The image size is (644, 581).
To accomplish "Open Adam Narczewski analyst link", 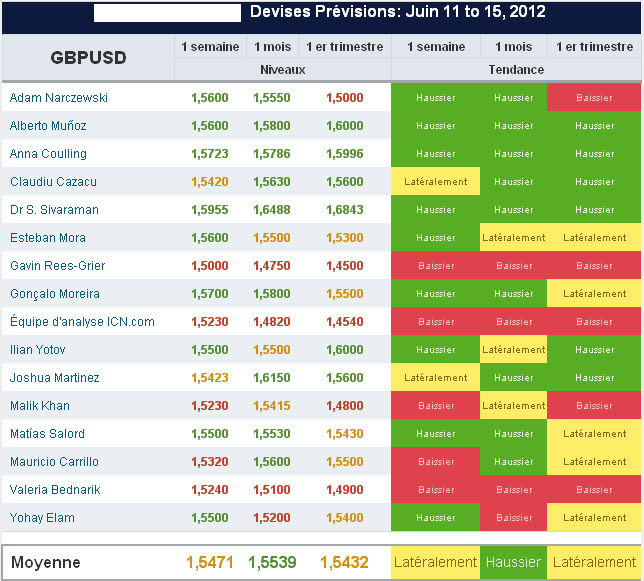I will point(59,98).
